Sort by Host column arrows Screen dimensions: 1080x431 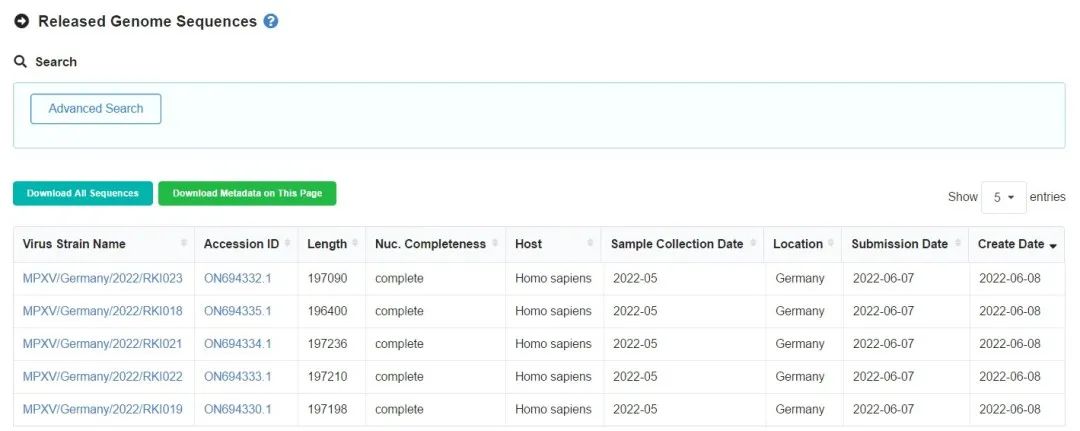click(x=591, y=244)
